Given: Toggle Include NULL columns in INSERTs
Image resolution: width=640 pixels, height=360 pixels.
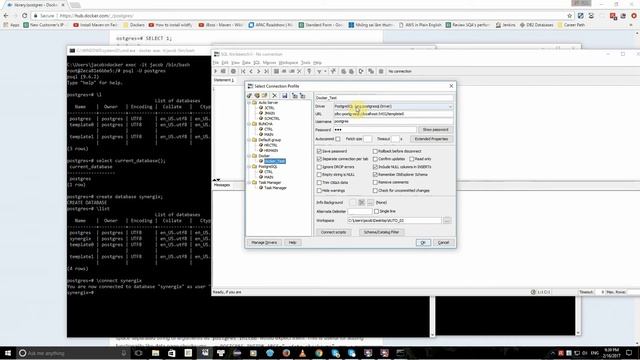Looking at the screenshot, I should click(x=375, y=167).
